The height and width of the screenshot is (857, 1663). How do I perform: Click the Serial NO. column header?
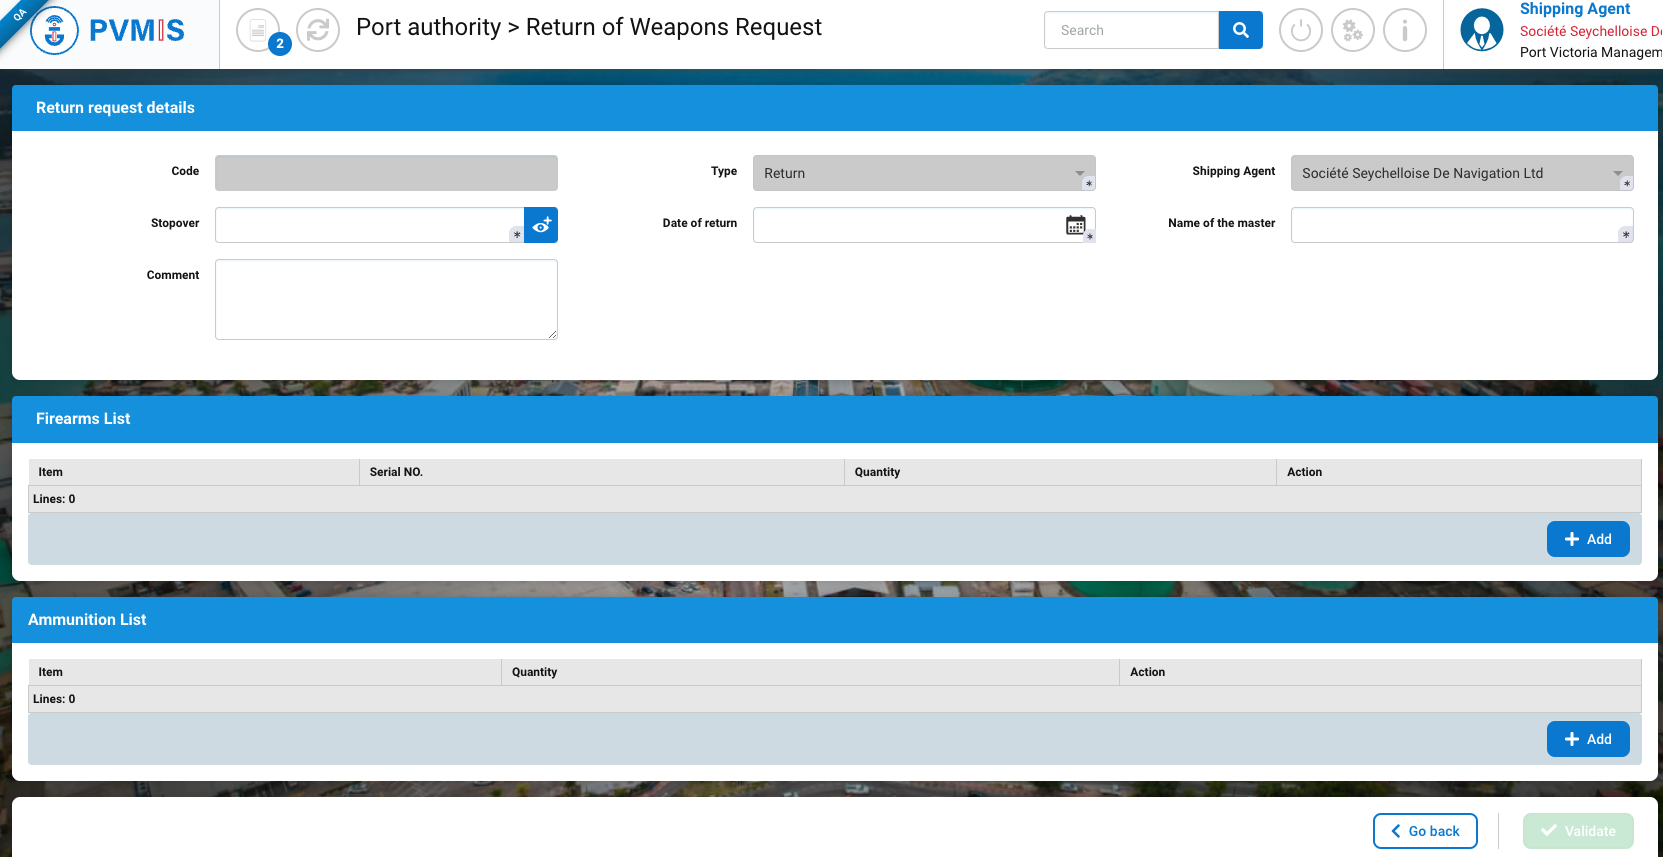pos(397,472)
